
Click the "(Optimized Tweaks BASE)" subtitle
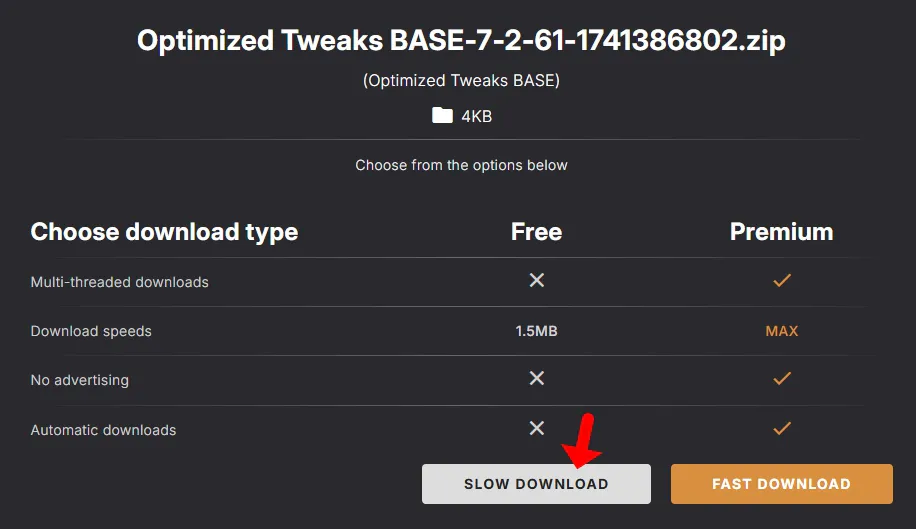tap(461, 81)
